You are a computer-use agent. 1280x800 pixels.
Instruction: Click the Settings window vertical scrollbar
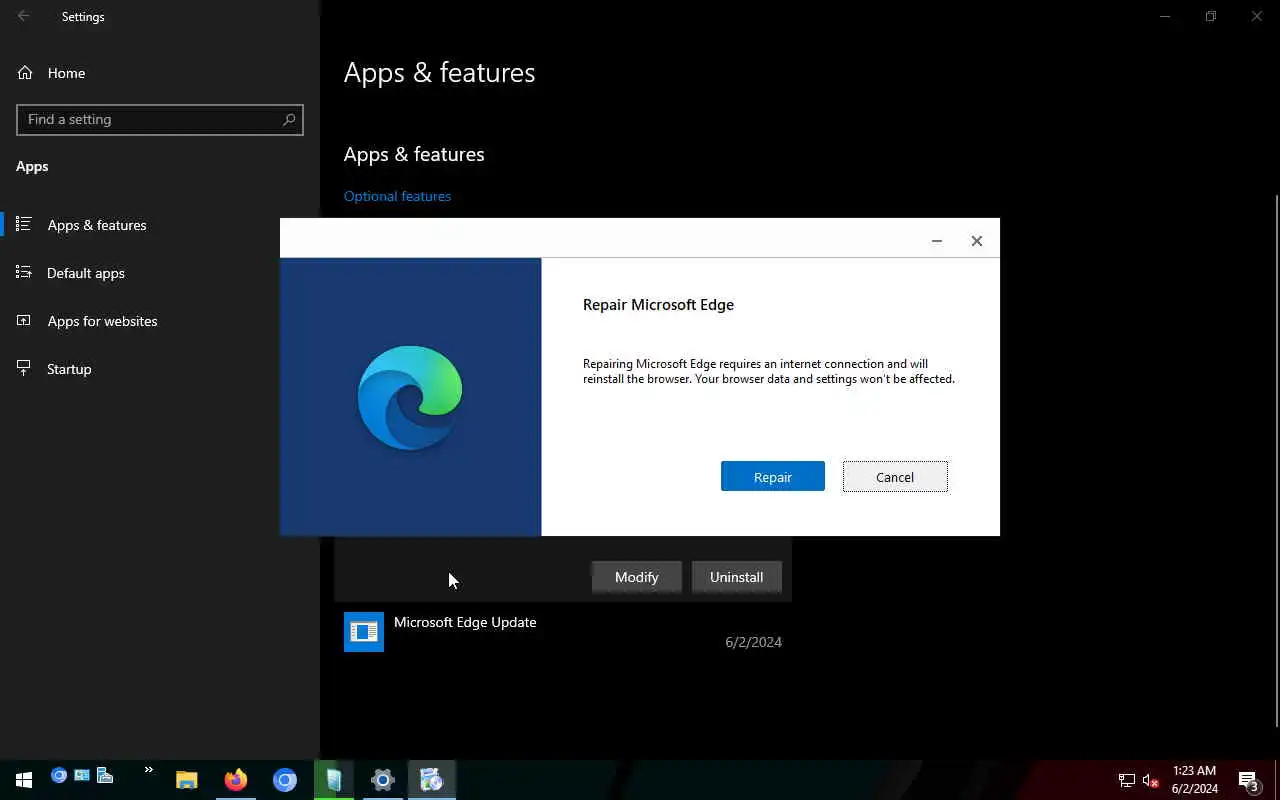point(1276,460)
